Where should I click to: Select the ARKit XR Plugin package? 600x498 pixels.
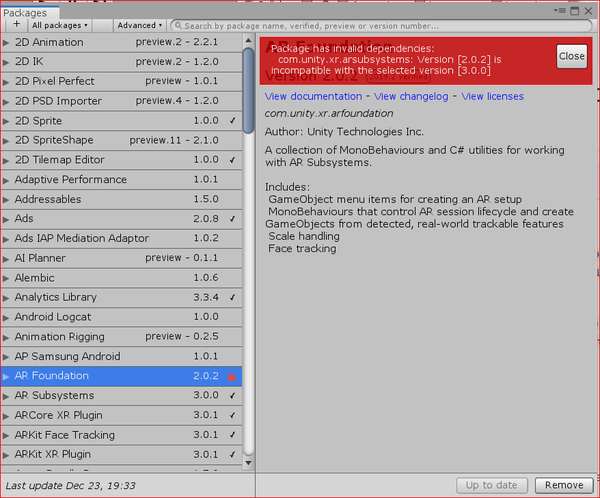coord(121,454)
